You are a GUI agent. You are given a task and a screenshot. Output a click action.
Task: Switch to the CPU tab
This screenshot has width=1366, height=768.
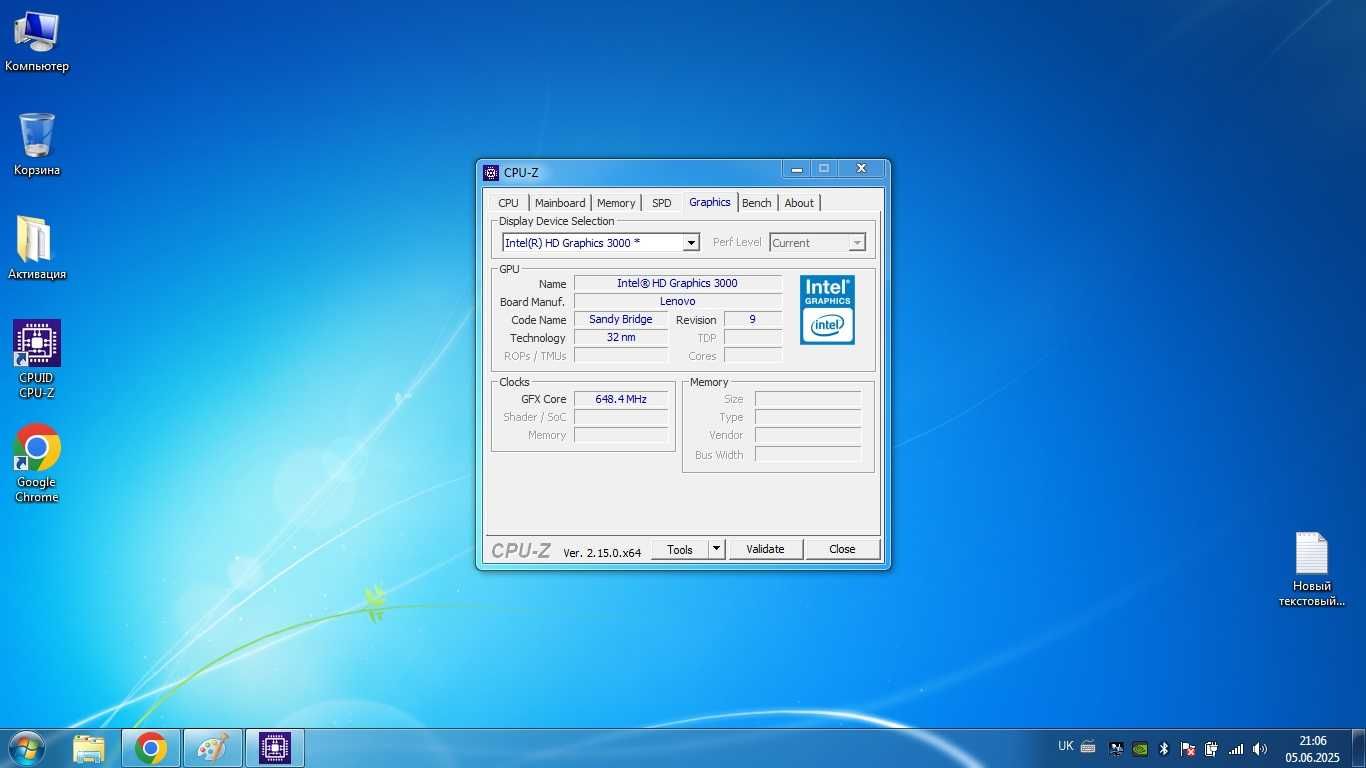[508, 203]
